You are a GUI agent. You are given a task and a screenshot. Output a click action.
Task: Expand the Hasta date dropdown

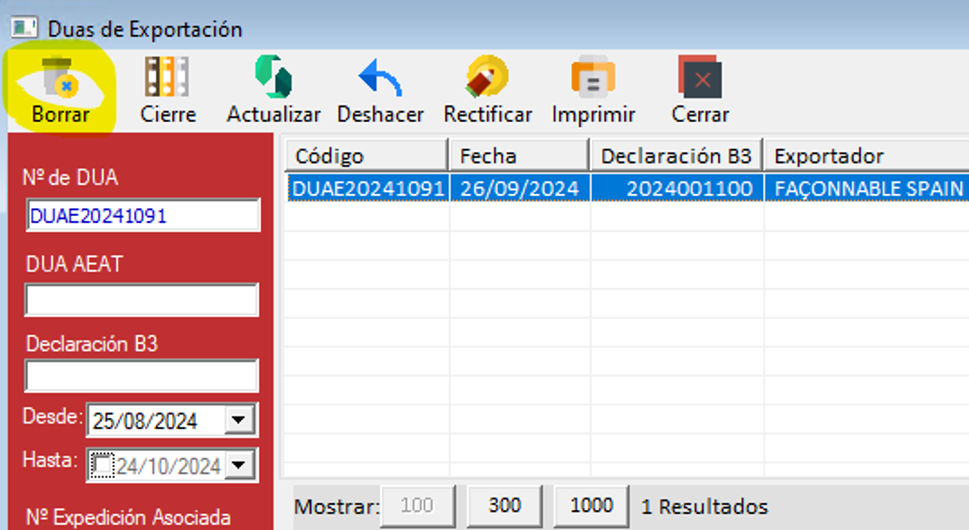point(238,465)
